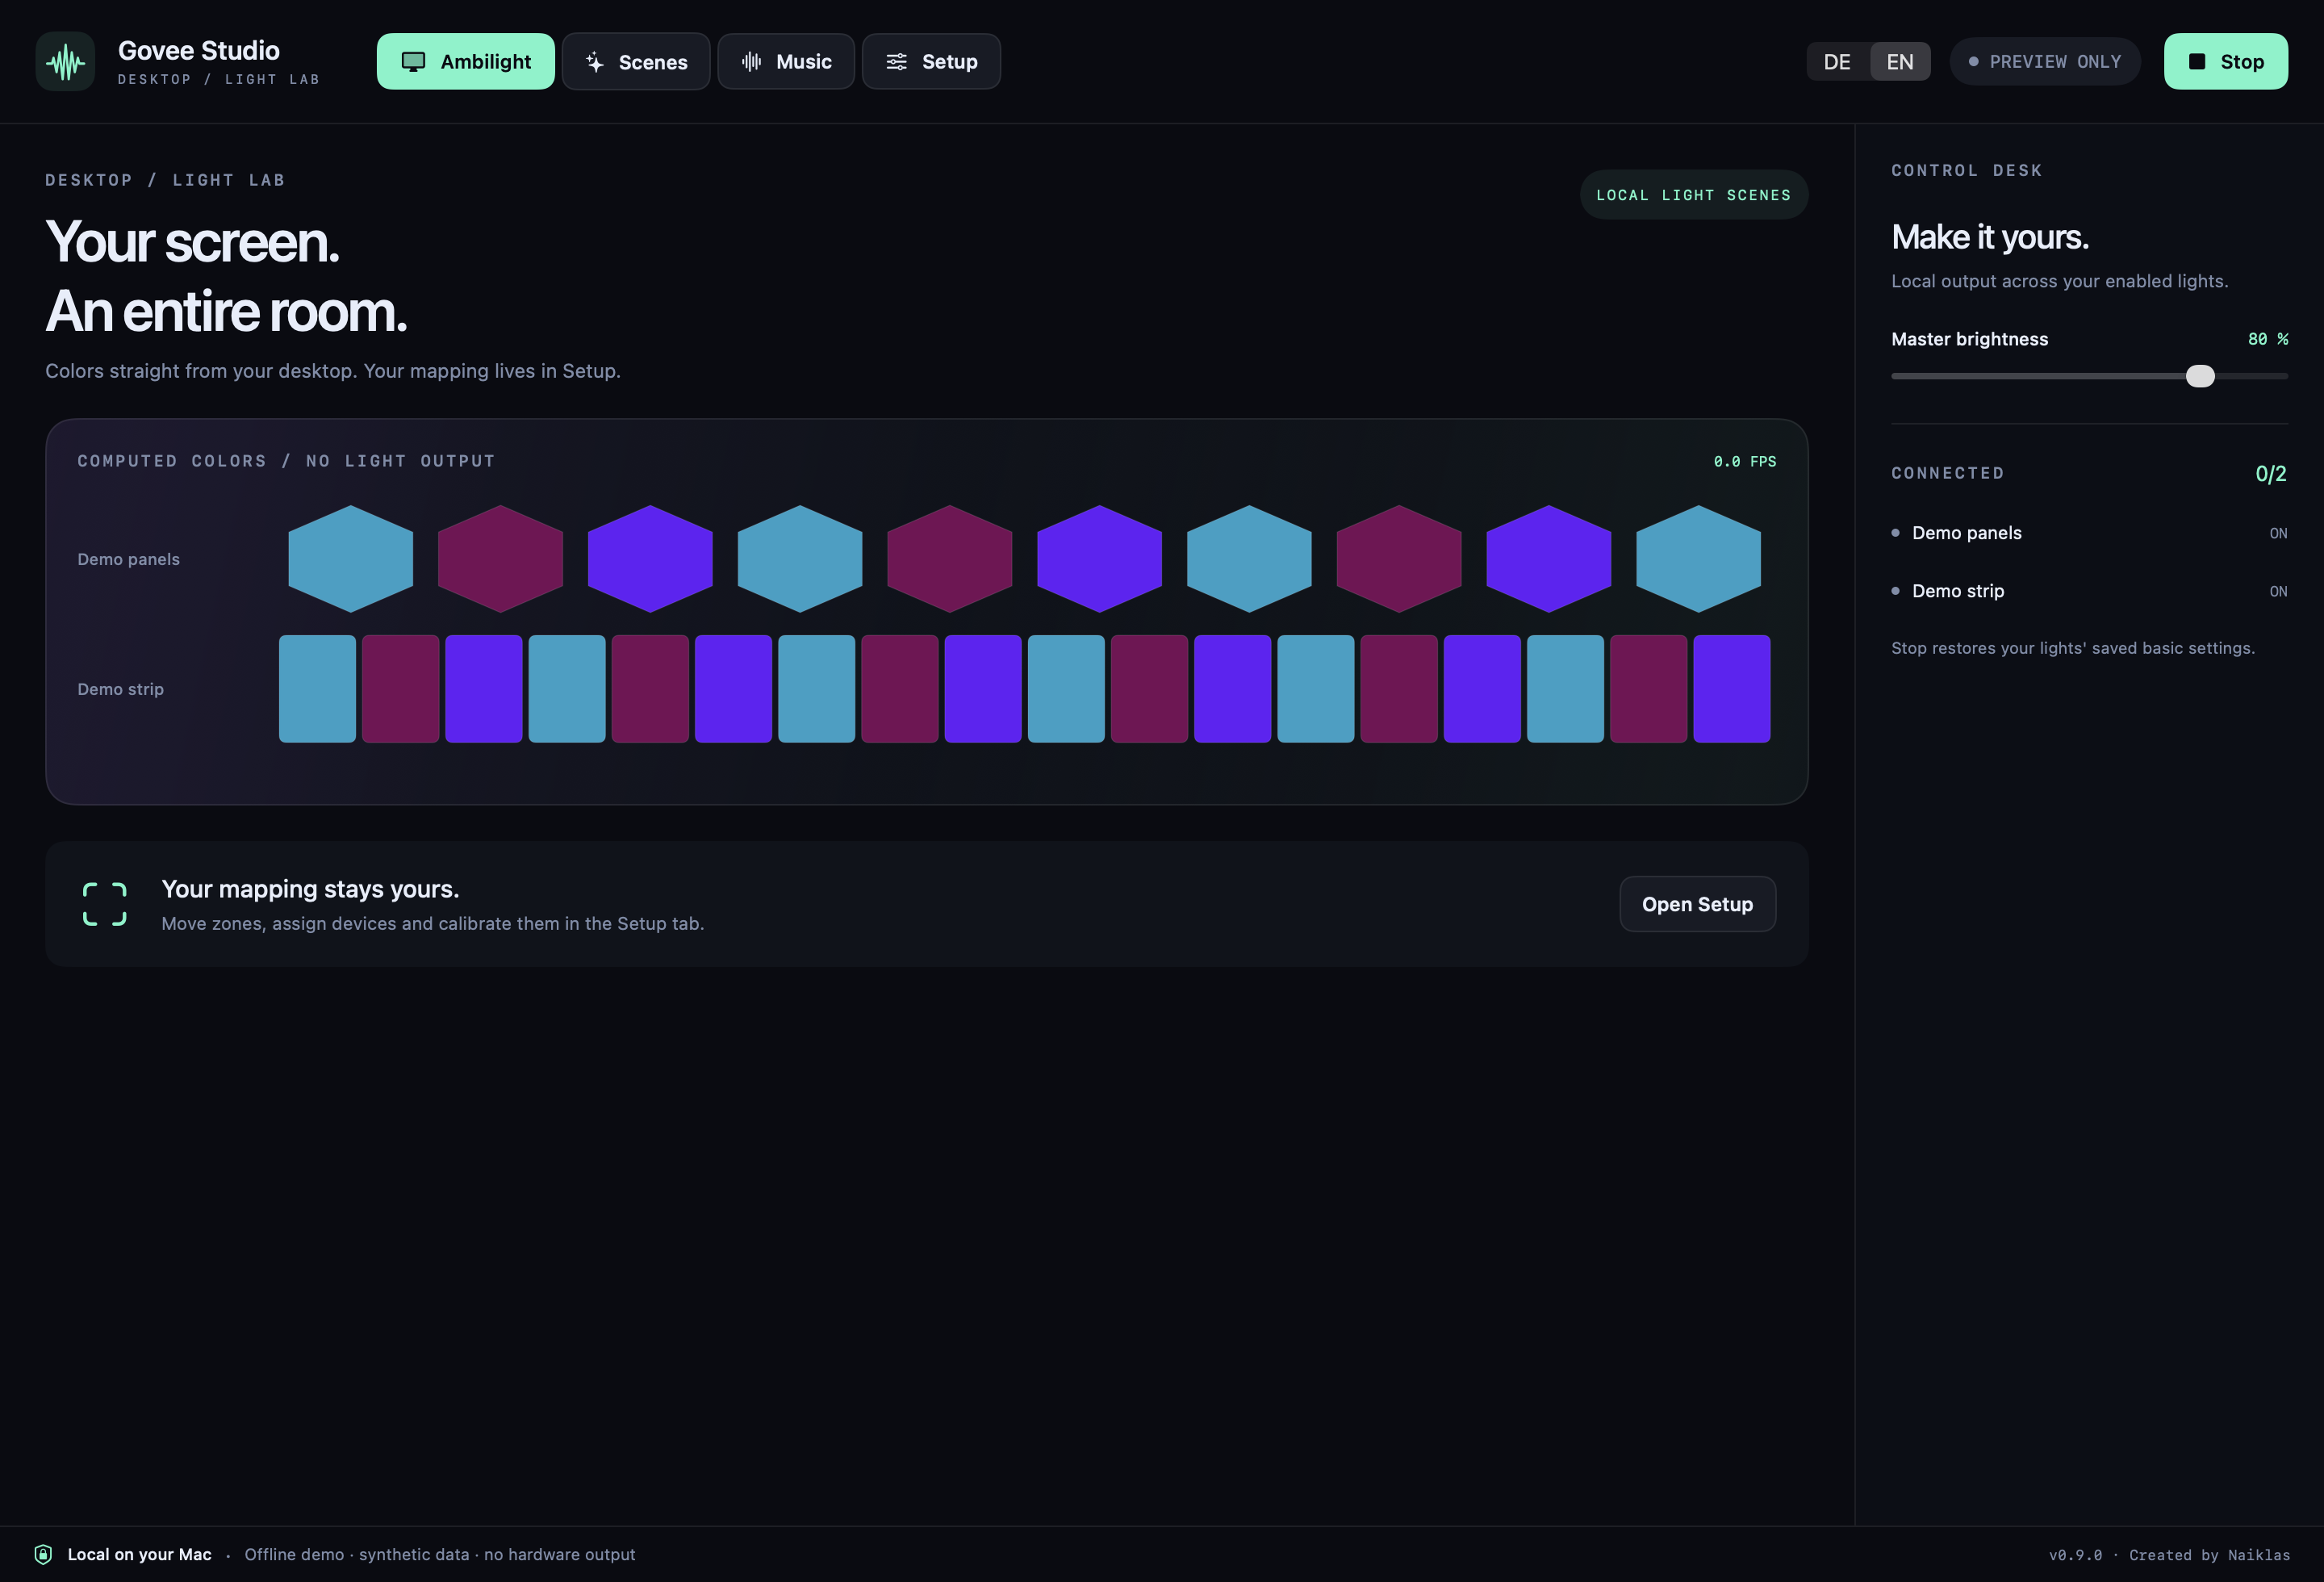
Task: Switch language to DE
Action: tap(1837, 62)
